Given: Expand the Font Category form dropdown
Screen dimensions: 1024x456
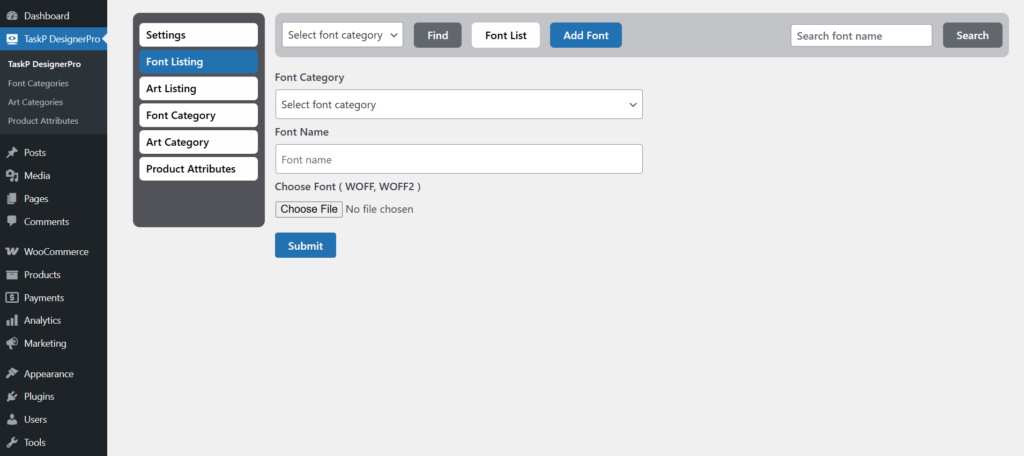Looking at the screenshot, I should click(x=458, y=105).
